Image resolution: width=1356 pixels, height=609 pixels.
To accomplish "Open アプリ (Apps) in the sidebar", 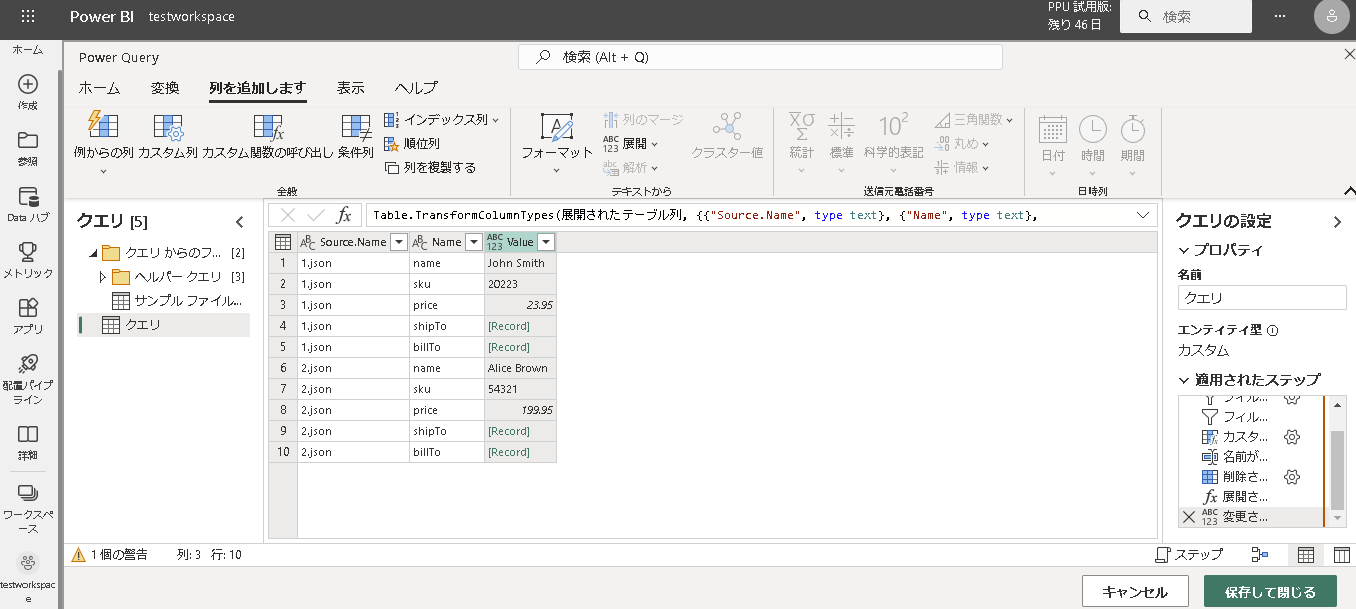I will pos(28,315).
